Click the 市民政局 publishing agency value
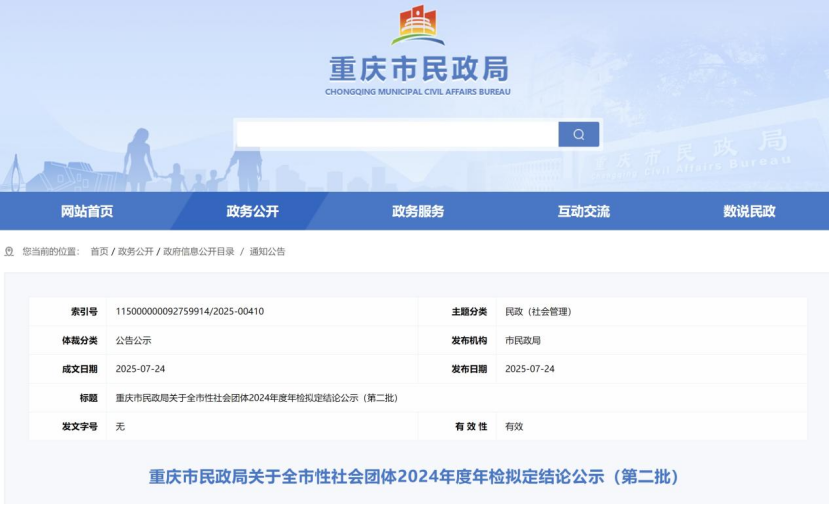The width and height of the screenshot is (829, 505). 523,340
